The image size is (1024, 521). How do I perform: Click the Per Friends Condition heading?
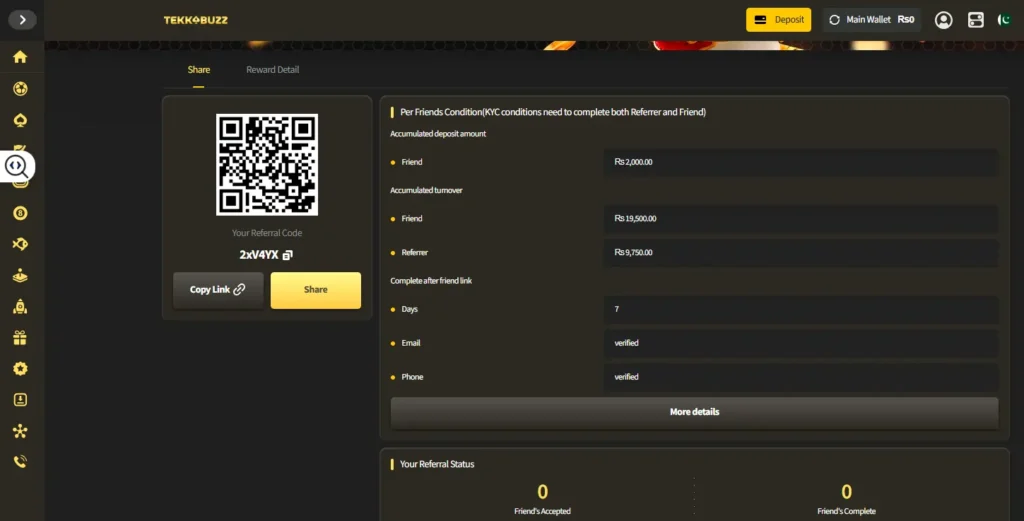pos(552,112)
